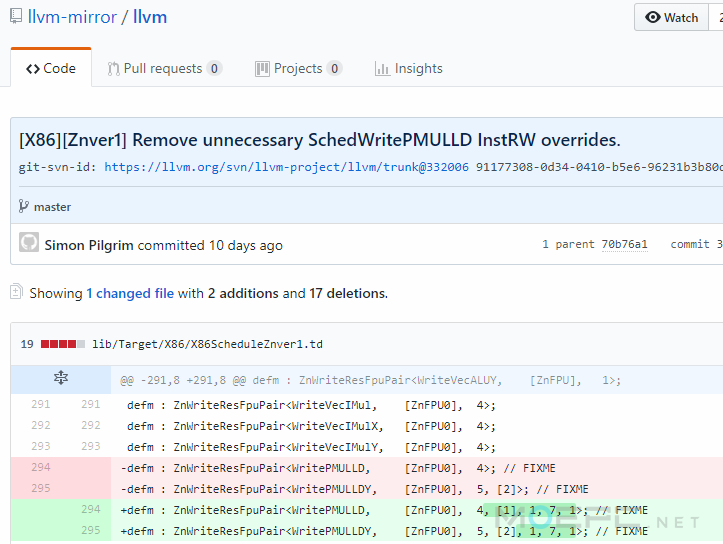Click the eye icon in Watch button
Image resolution: width=723 pixels, height=544 pixels.
[652, 18]
